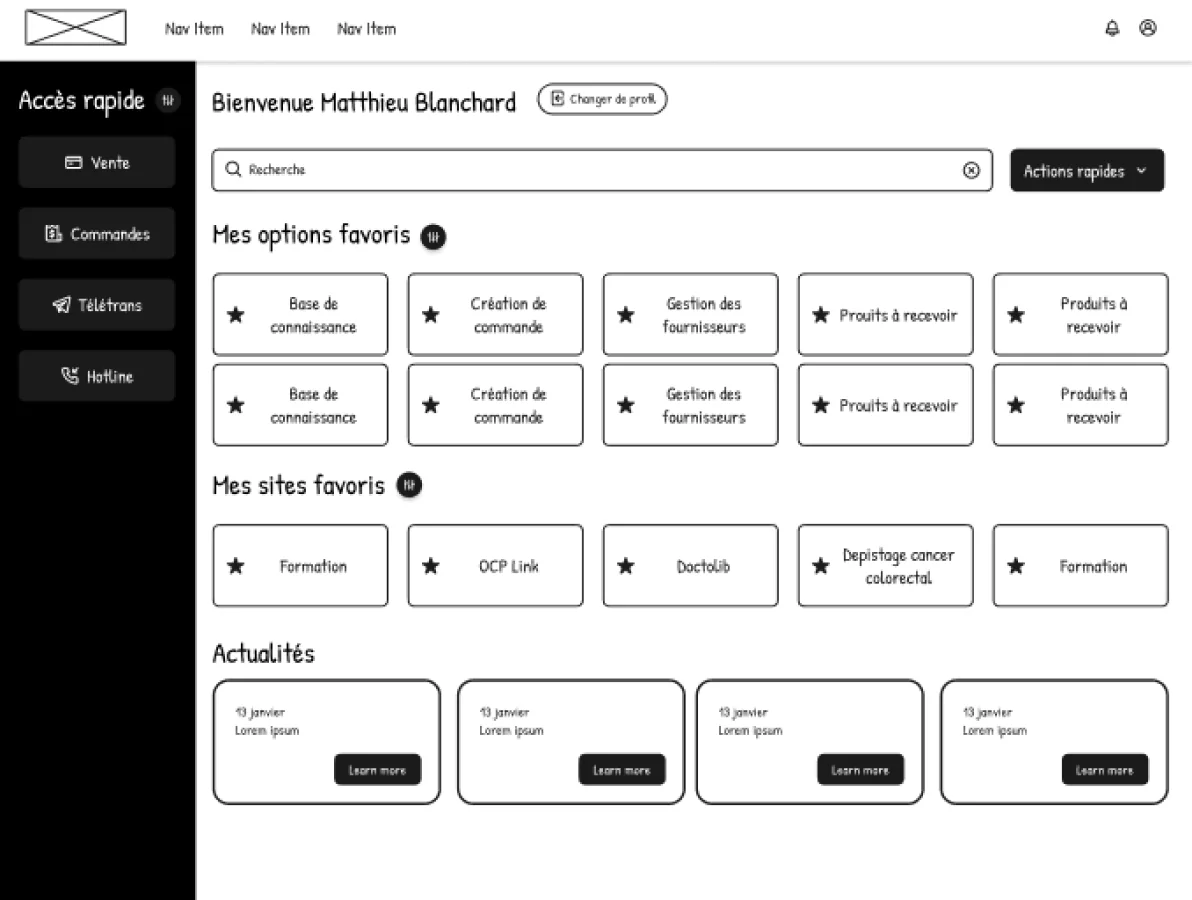Open the OCP Link favorite site

tap(496, 566)
